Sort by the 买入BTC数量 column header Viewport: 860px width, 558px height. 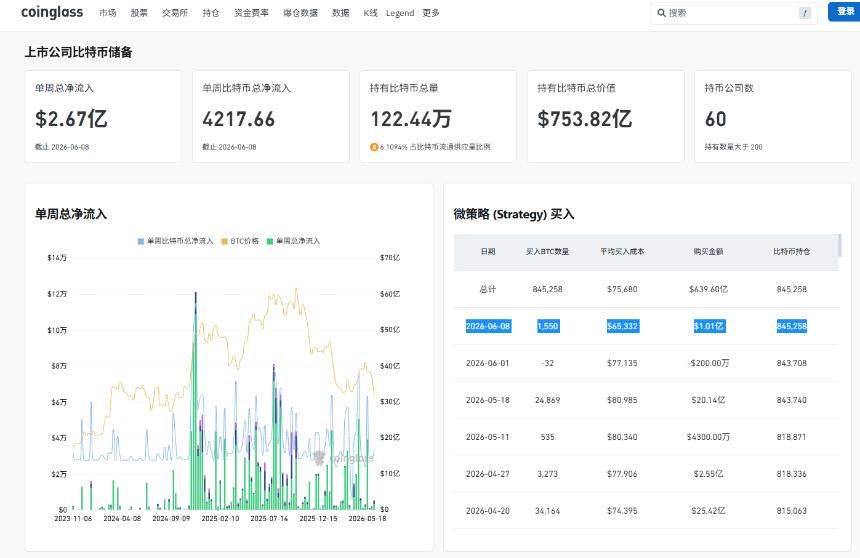click(547, 251)
